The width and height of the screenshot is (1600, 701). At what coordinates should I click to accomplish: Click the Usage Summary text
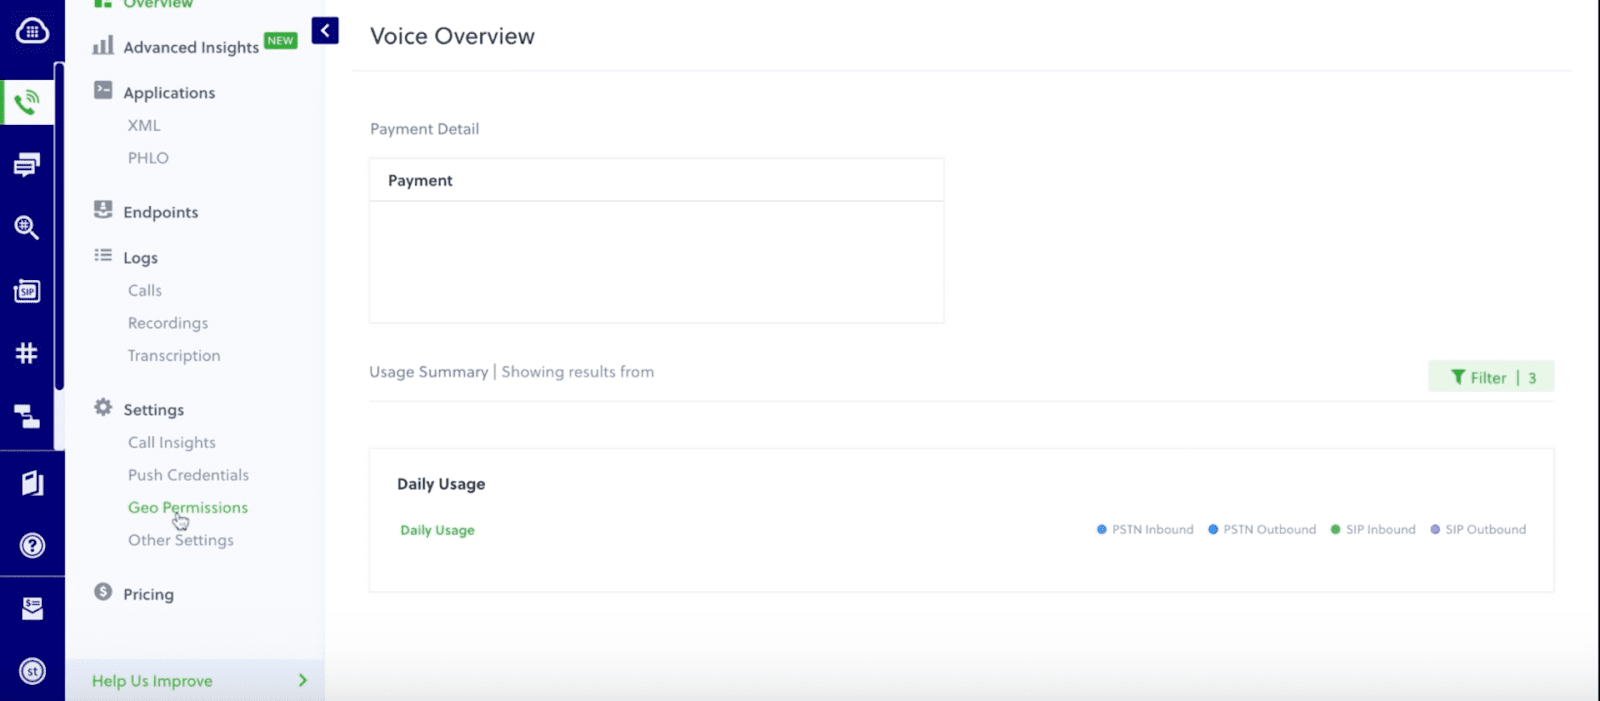[429, 371]
